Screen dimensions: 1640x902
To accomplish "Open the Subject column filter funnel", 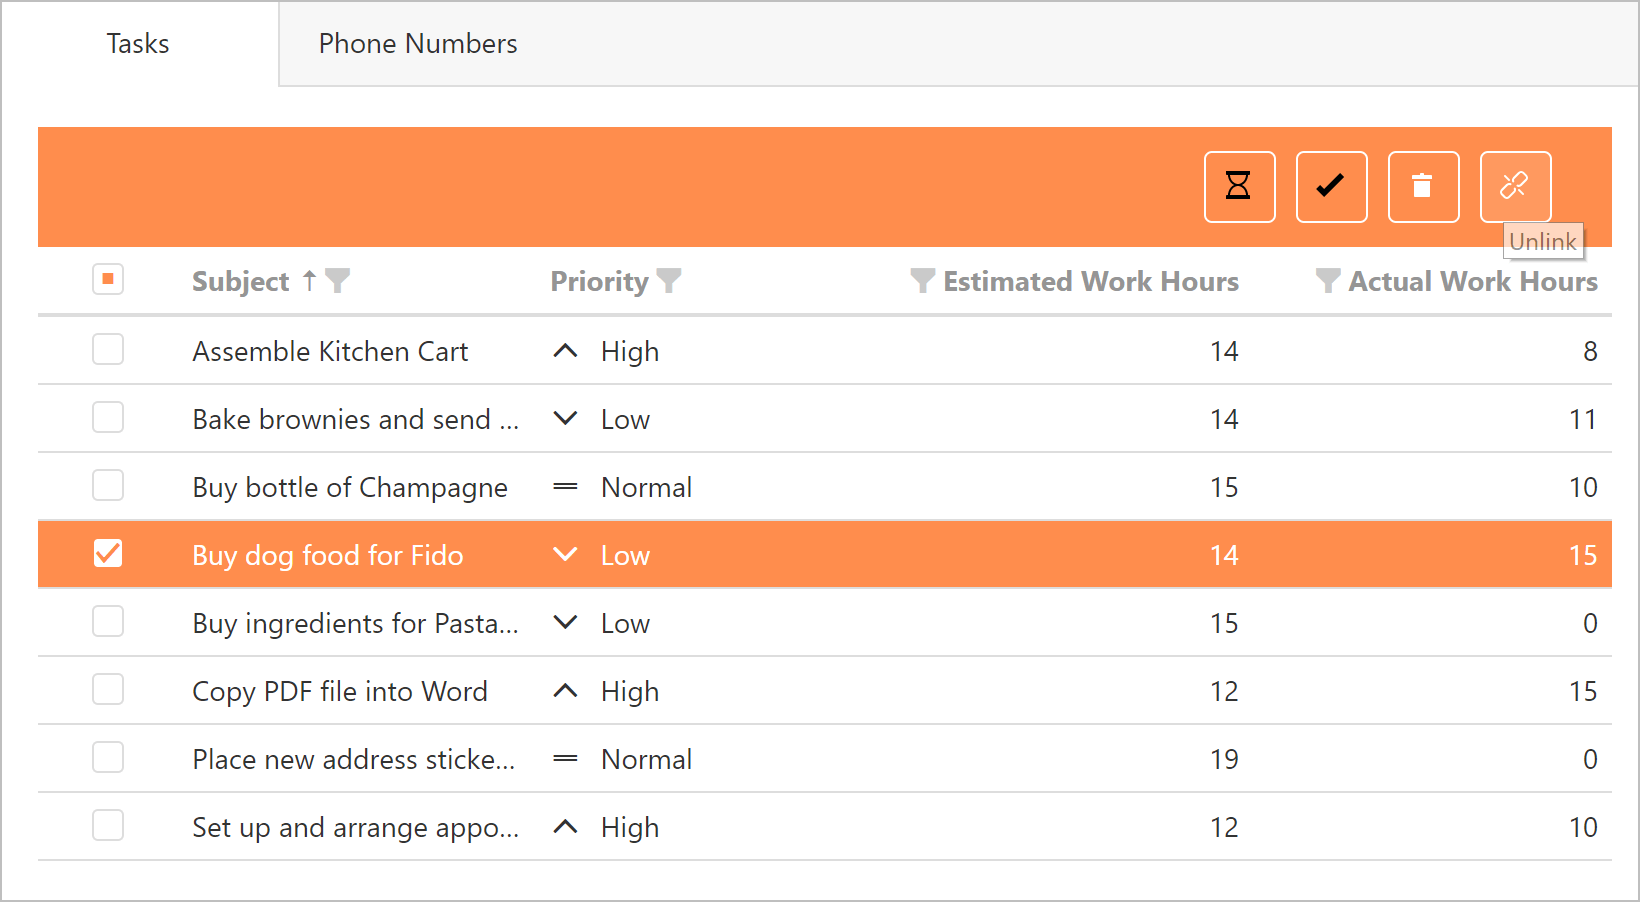I will pyautogui.click(x=338, y=281).
